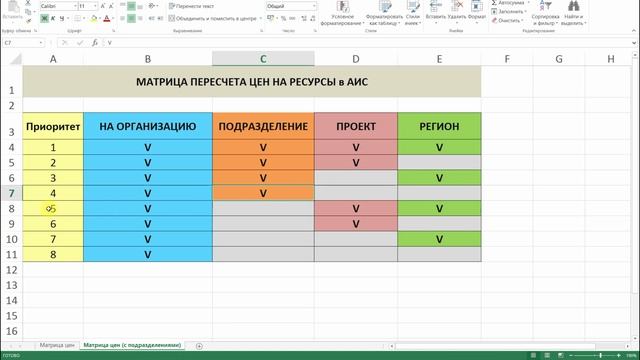
Task: Select column B header
Action: [148, 59]
